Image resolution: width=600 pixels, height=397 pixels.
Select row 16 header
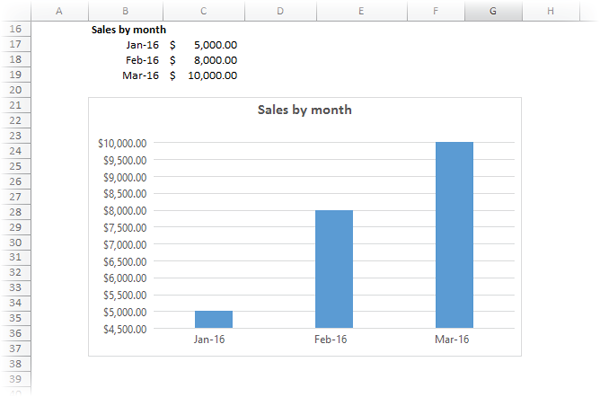tap(16, 29)
